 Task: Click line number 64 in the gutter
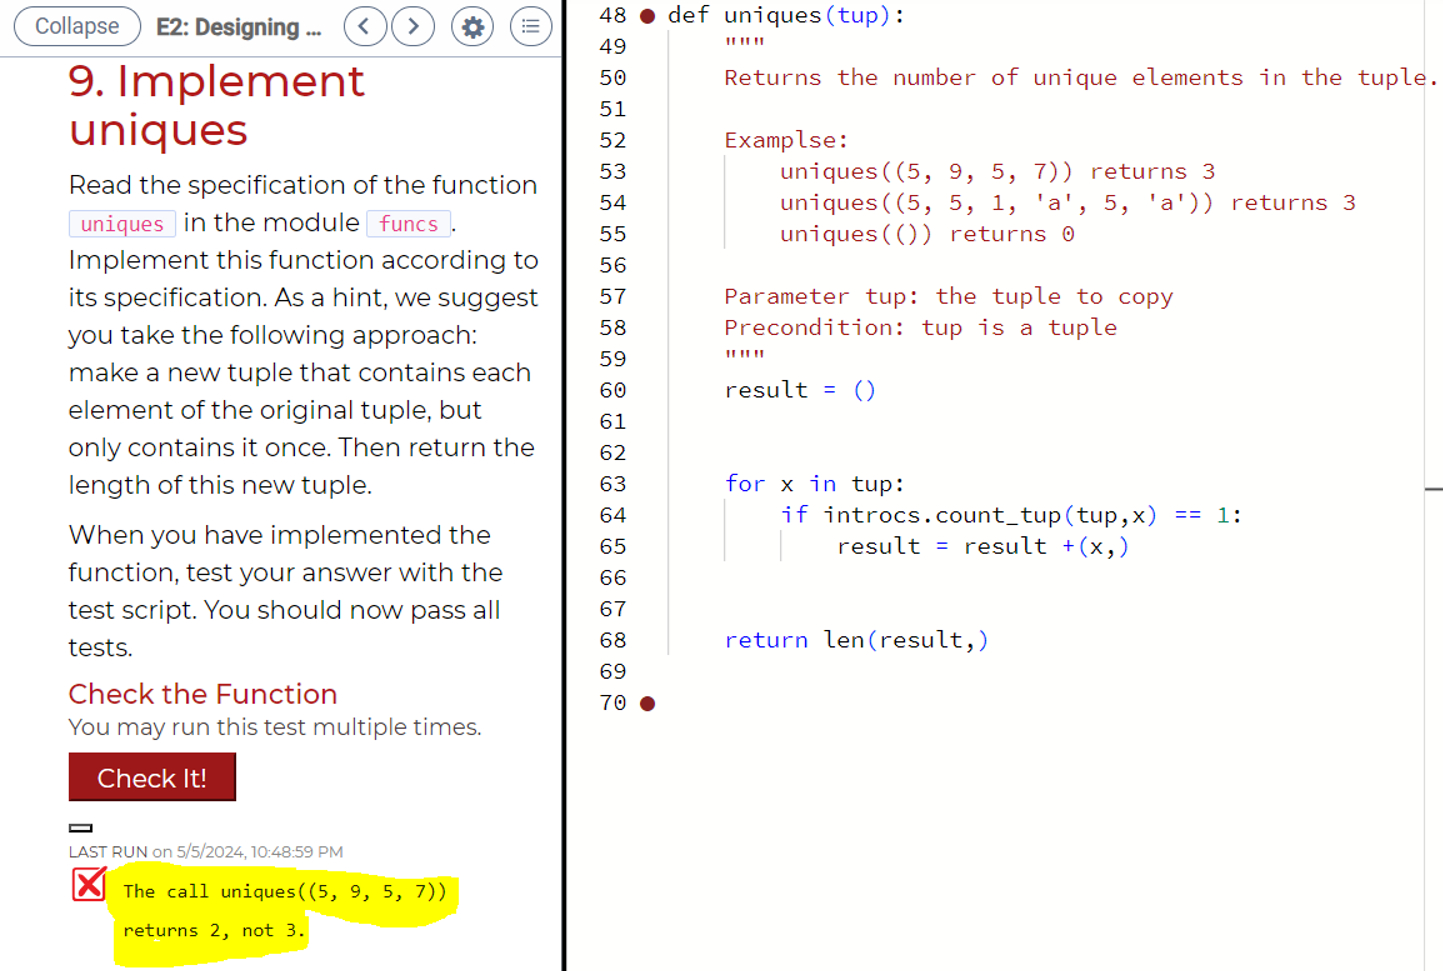pos(613,515)
